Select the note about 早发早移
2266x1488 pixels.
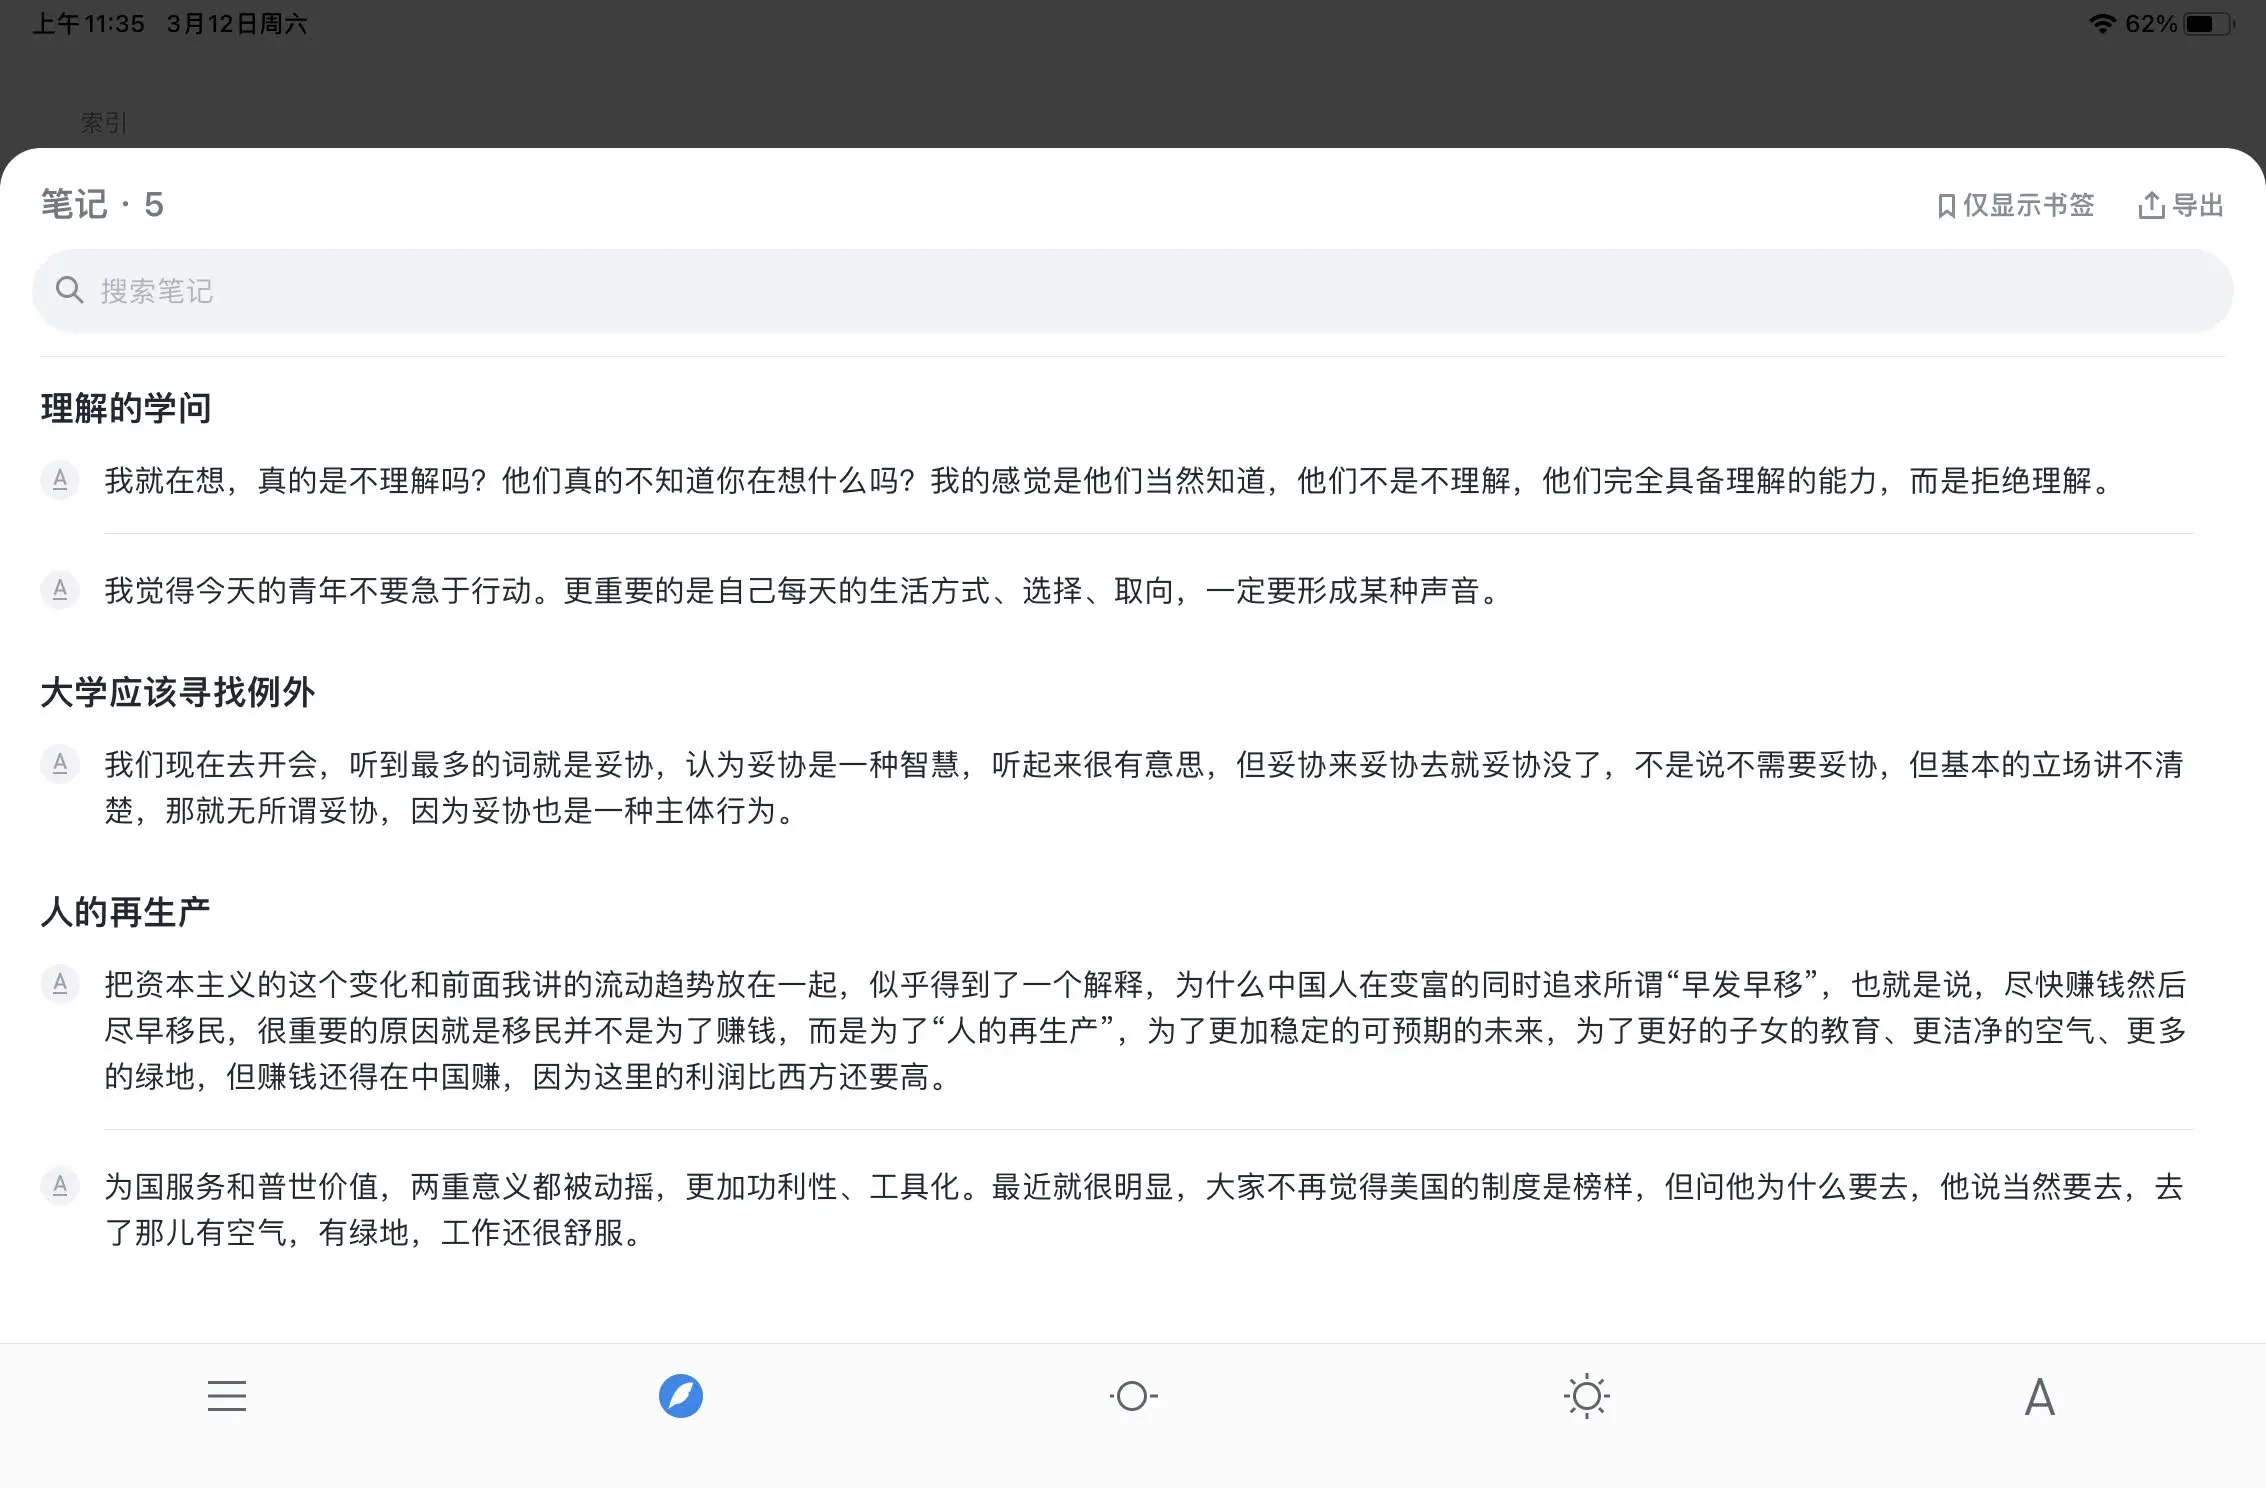(x=1143, y=1030)
